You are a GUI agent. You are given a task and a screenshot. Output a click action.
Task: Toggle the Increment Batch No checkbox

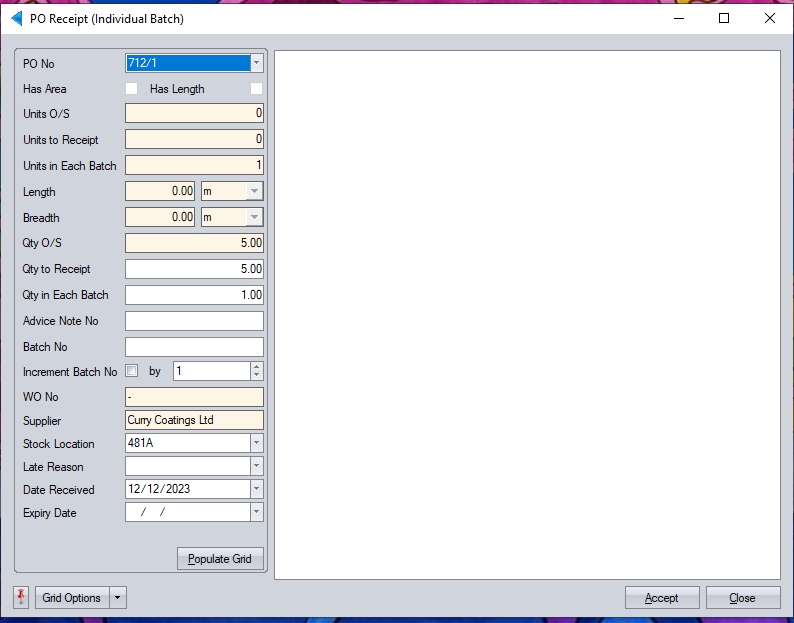(x=132, y=371)
